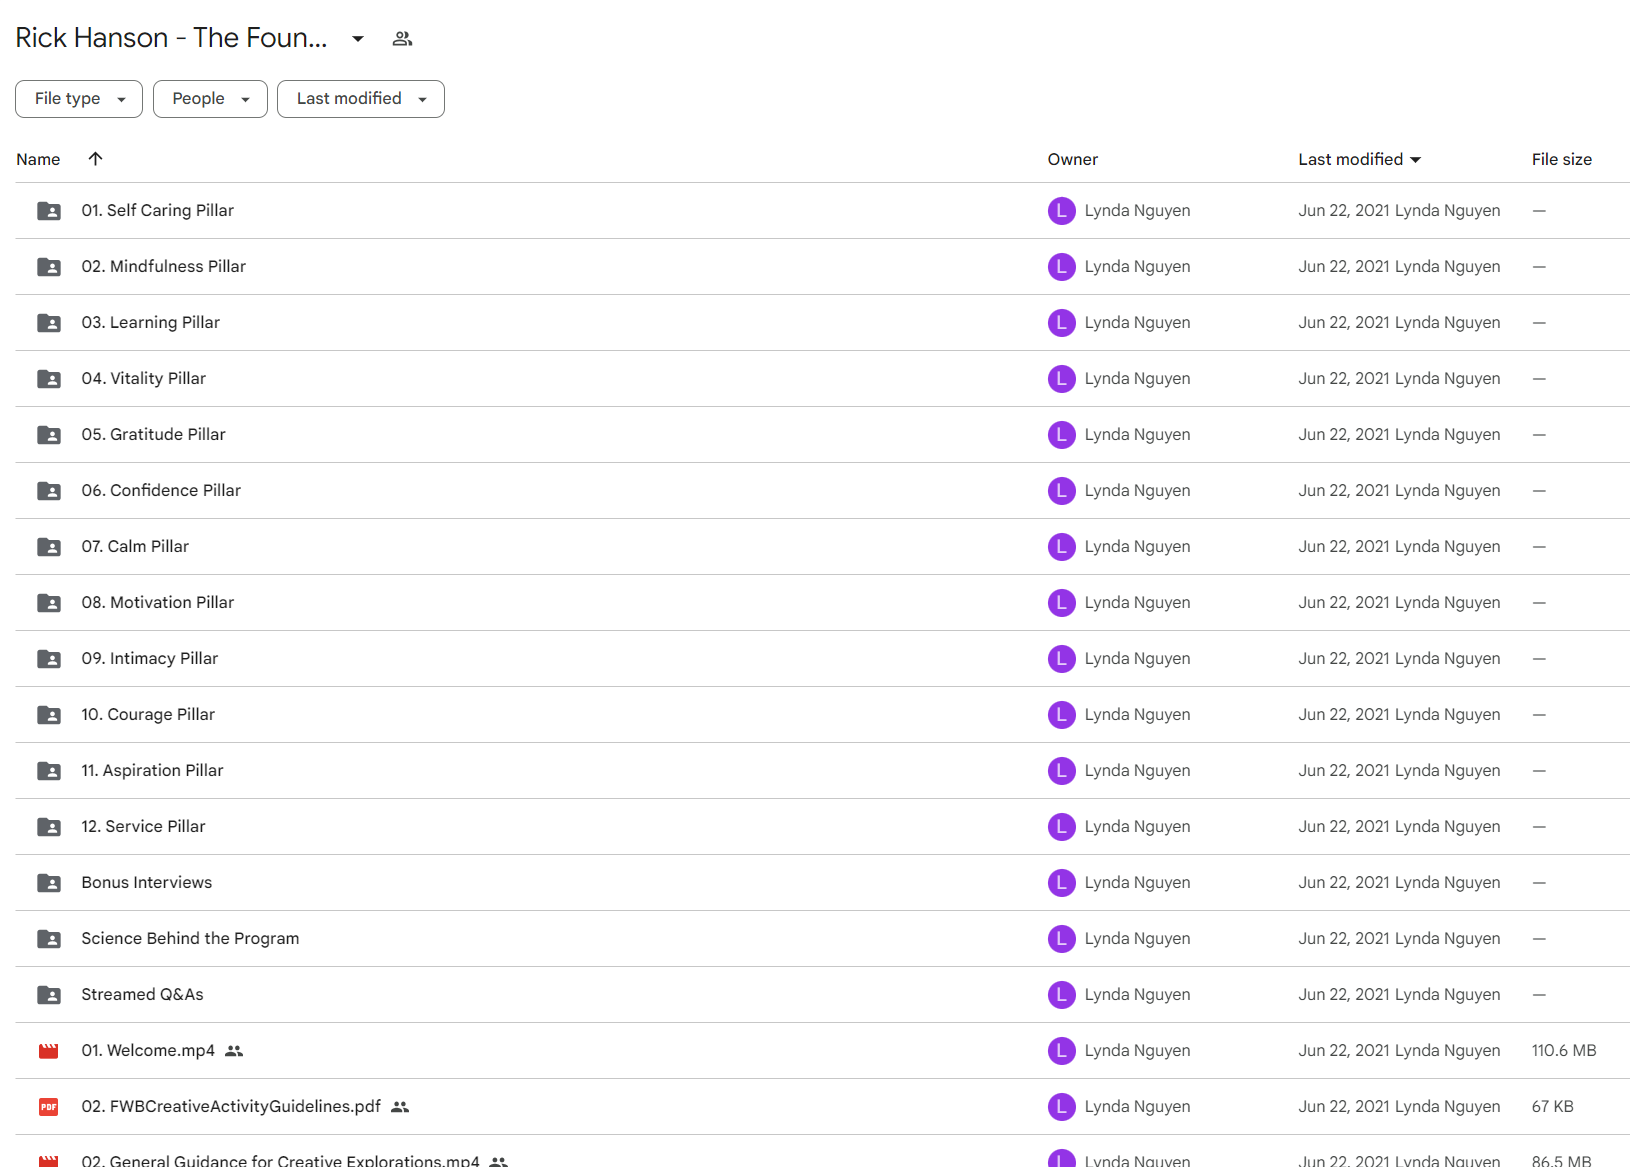Click the 03. Learning Pillar folder icon
The width and height of the screenshot is (1630, 1167).
click(x=49, y=323)
